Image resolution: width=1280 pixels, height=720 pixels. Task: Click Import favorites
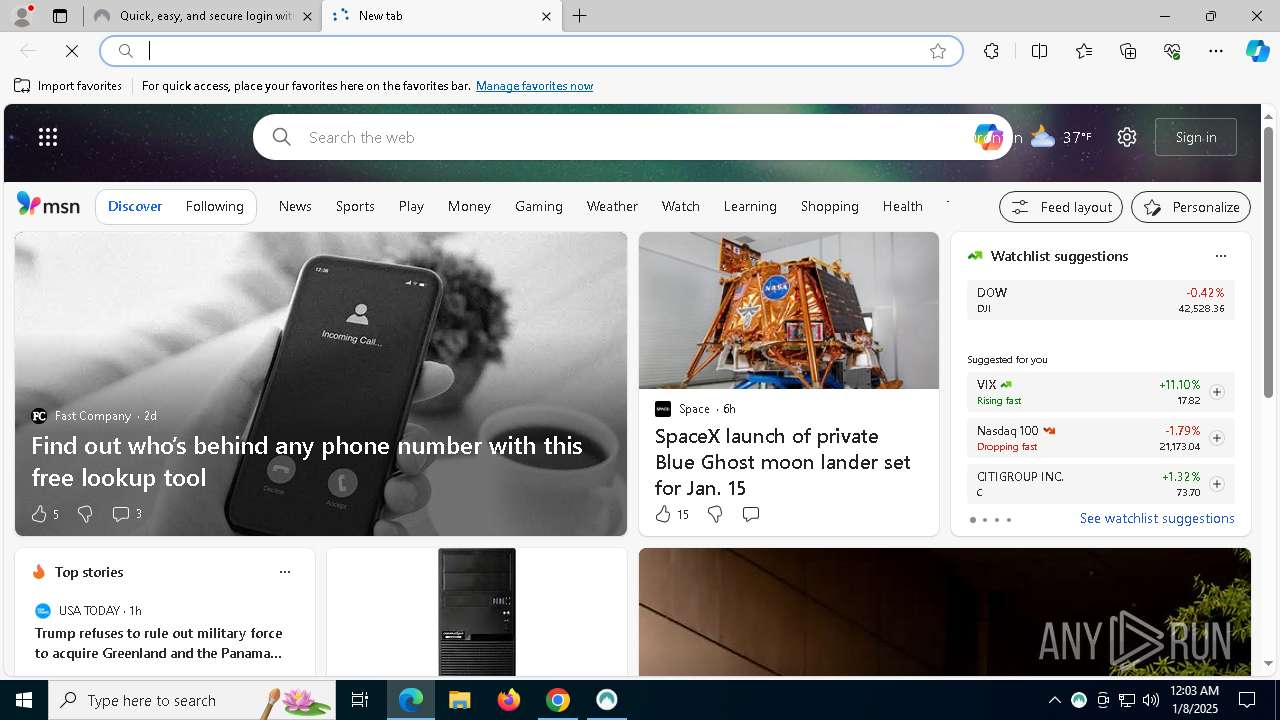(68, 86)
